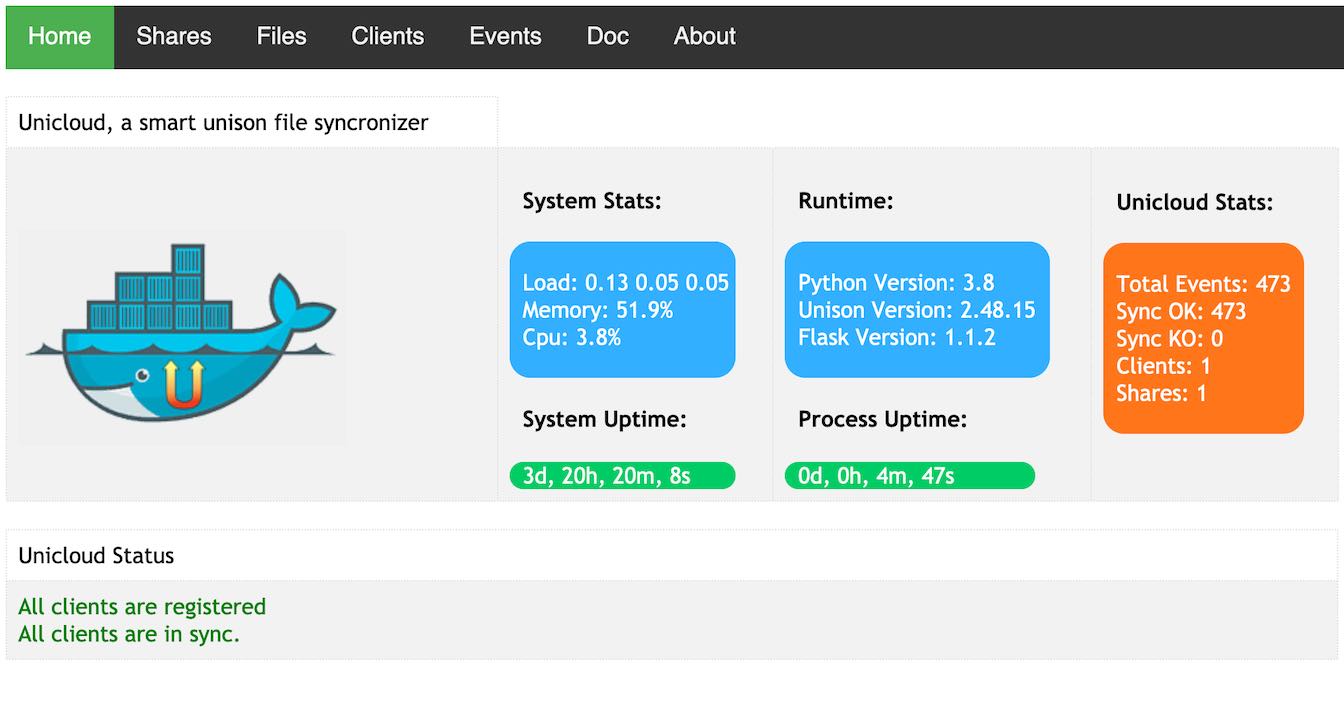
Task: Select the 'System Stats:' label
Action: coord(592,201)
